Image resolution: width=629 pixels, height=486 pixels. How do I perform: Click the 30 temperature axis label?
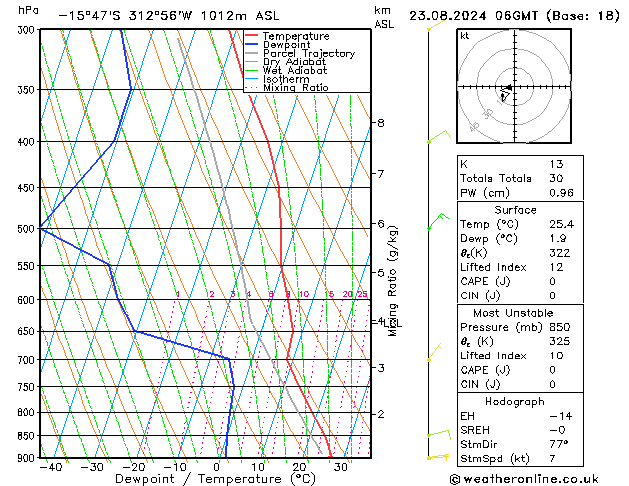341,467
